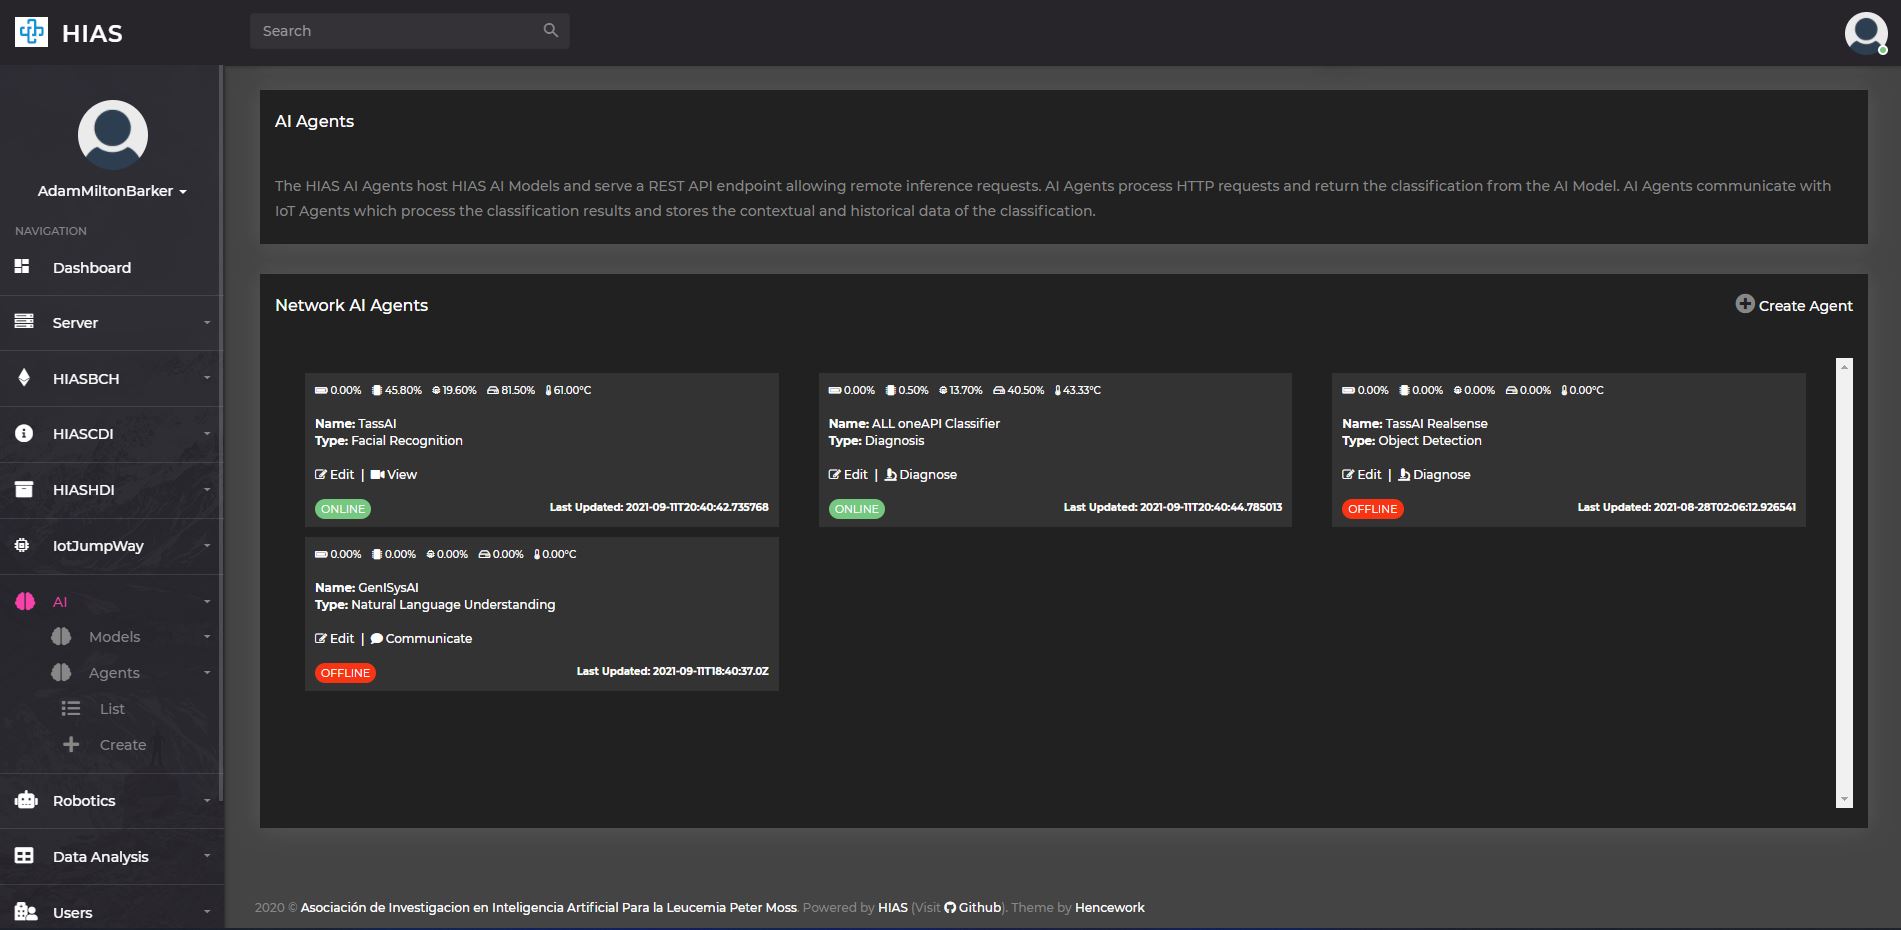Open the top-right user avatar
Image resolution: width=1901 pixels, height=930 pixels.
[x=1866, y=33]
